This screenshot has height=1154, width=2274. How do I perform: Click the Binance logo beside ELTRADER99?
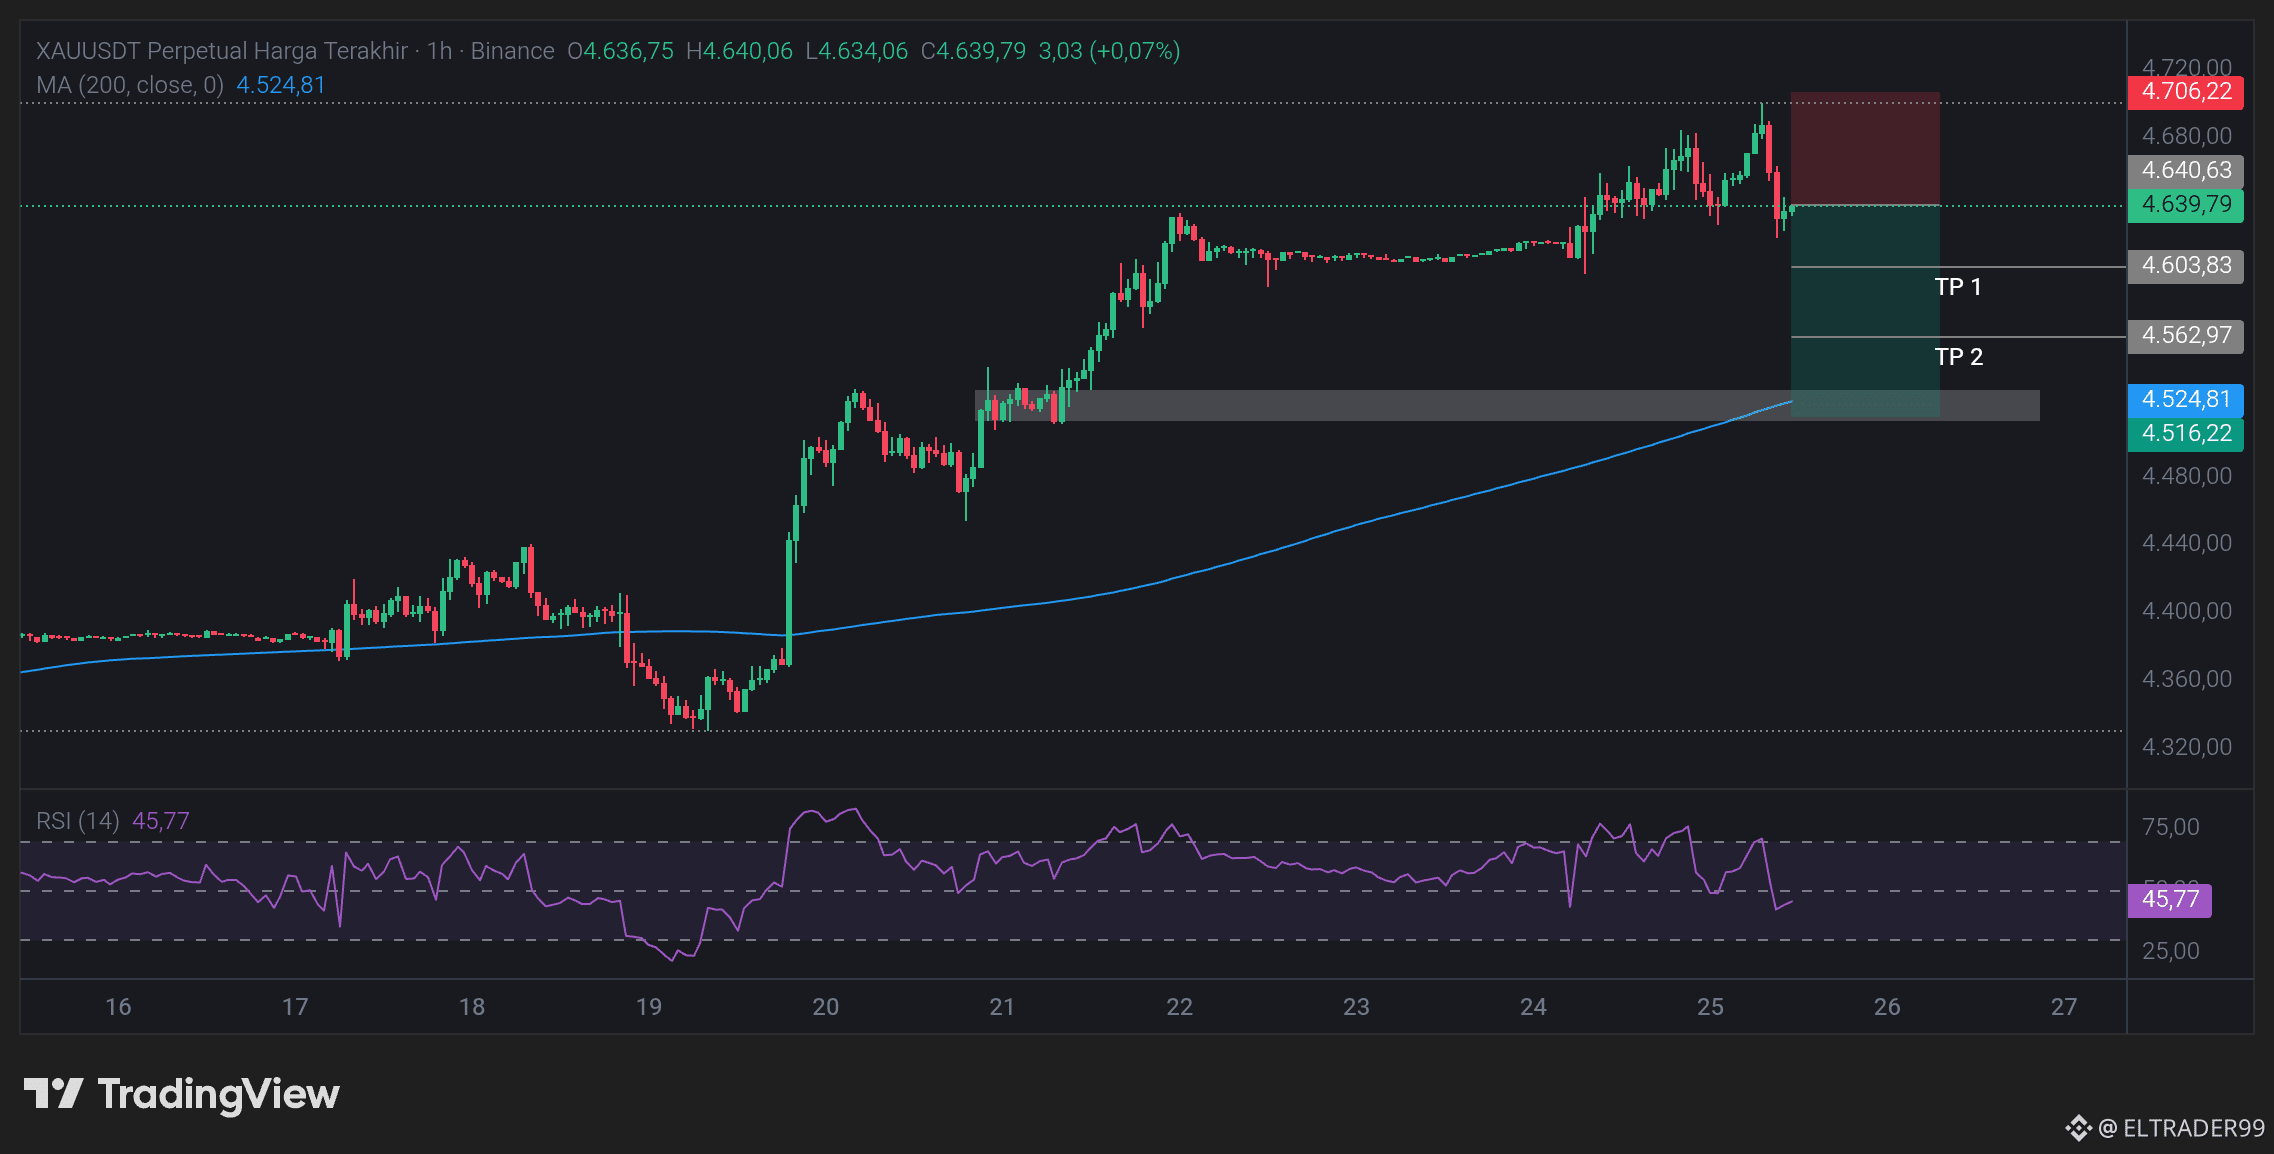tap(2078, 1128)
